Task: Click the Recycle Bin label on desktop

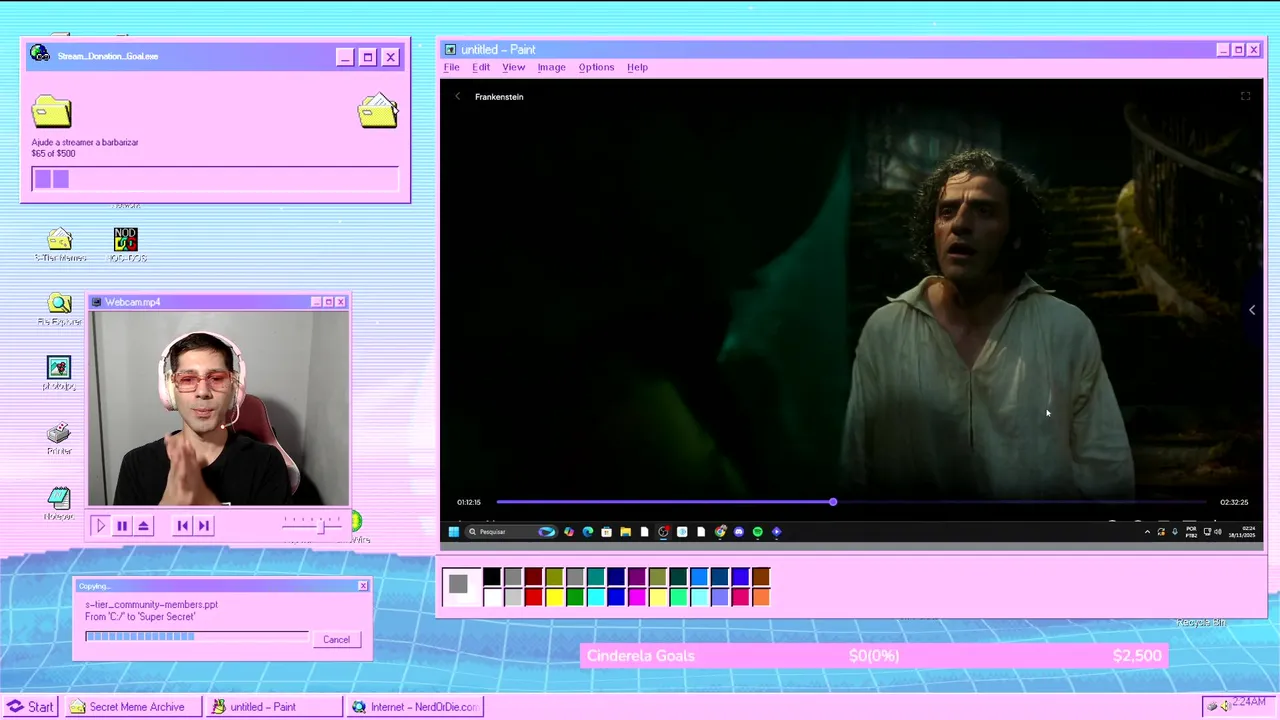Action: click(1201, 622)
